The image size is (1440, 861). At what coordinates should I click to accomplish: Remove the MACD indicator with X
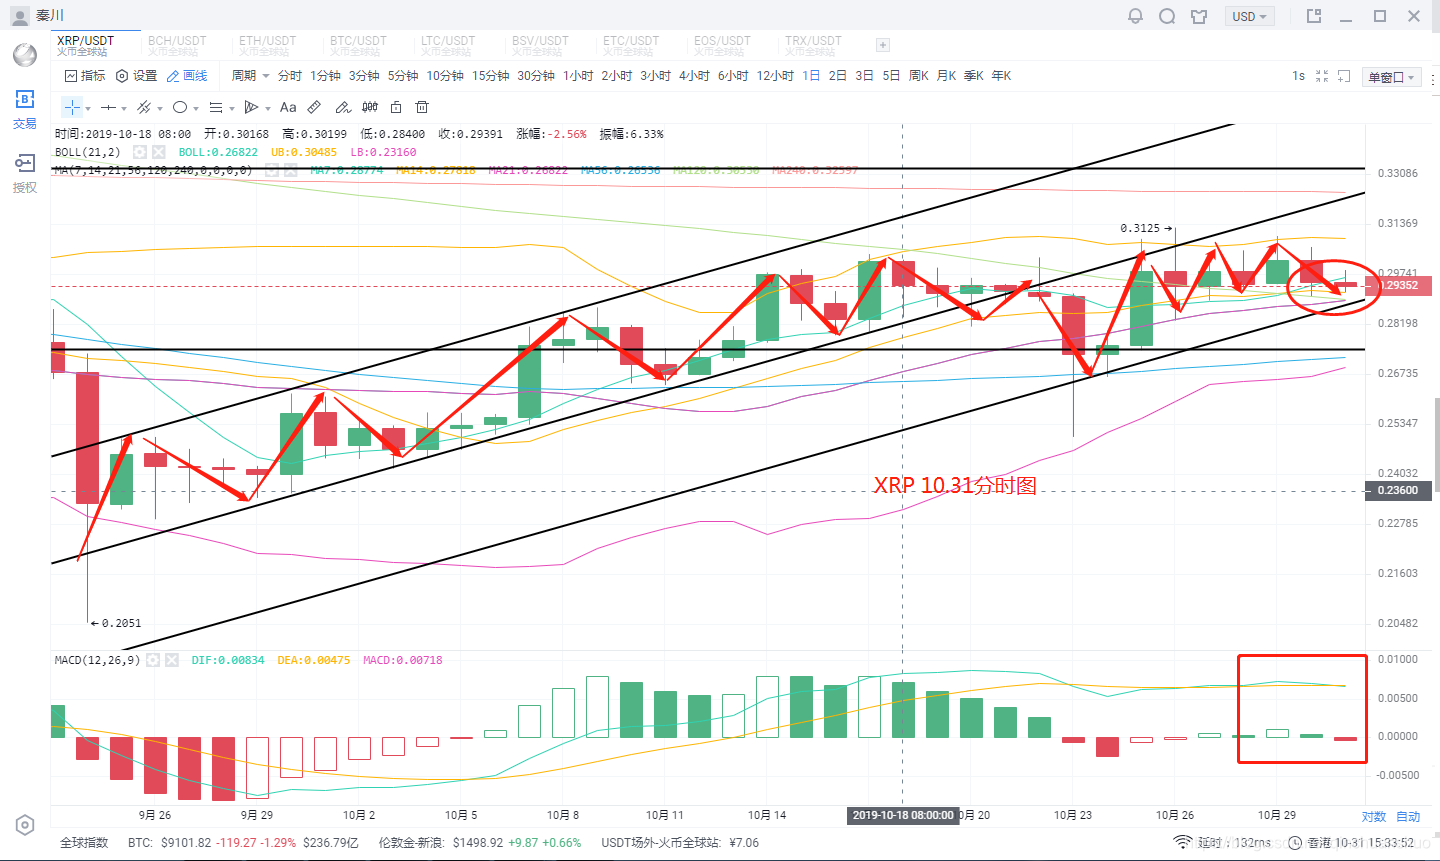click(171, 660)
